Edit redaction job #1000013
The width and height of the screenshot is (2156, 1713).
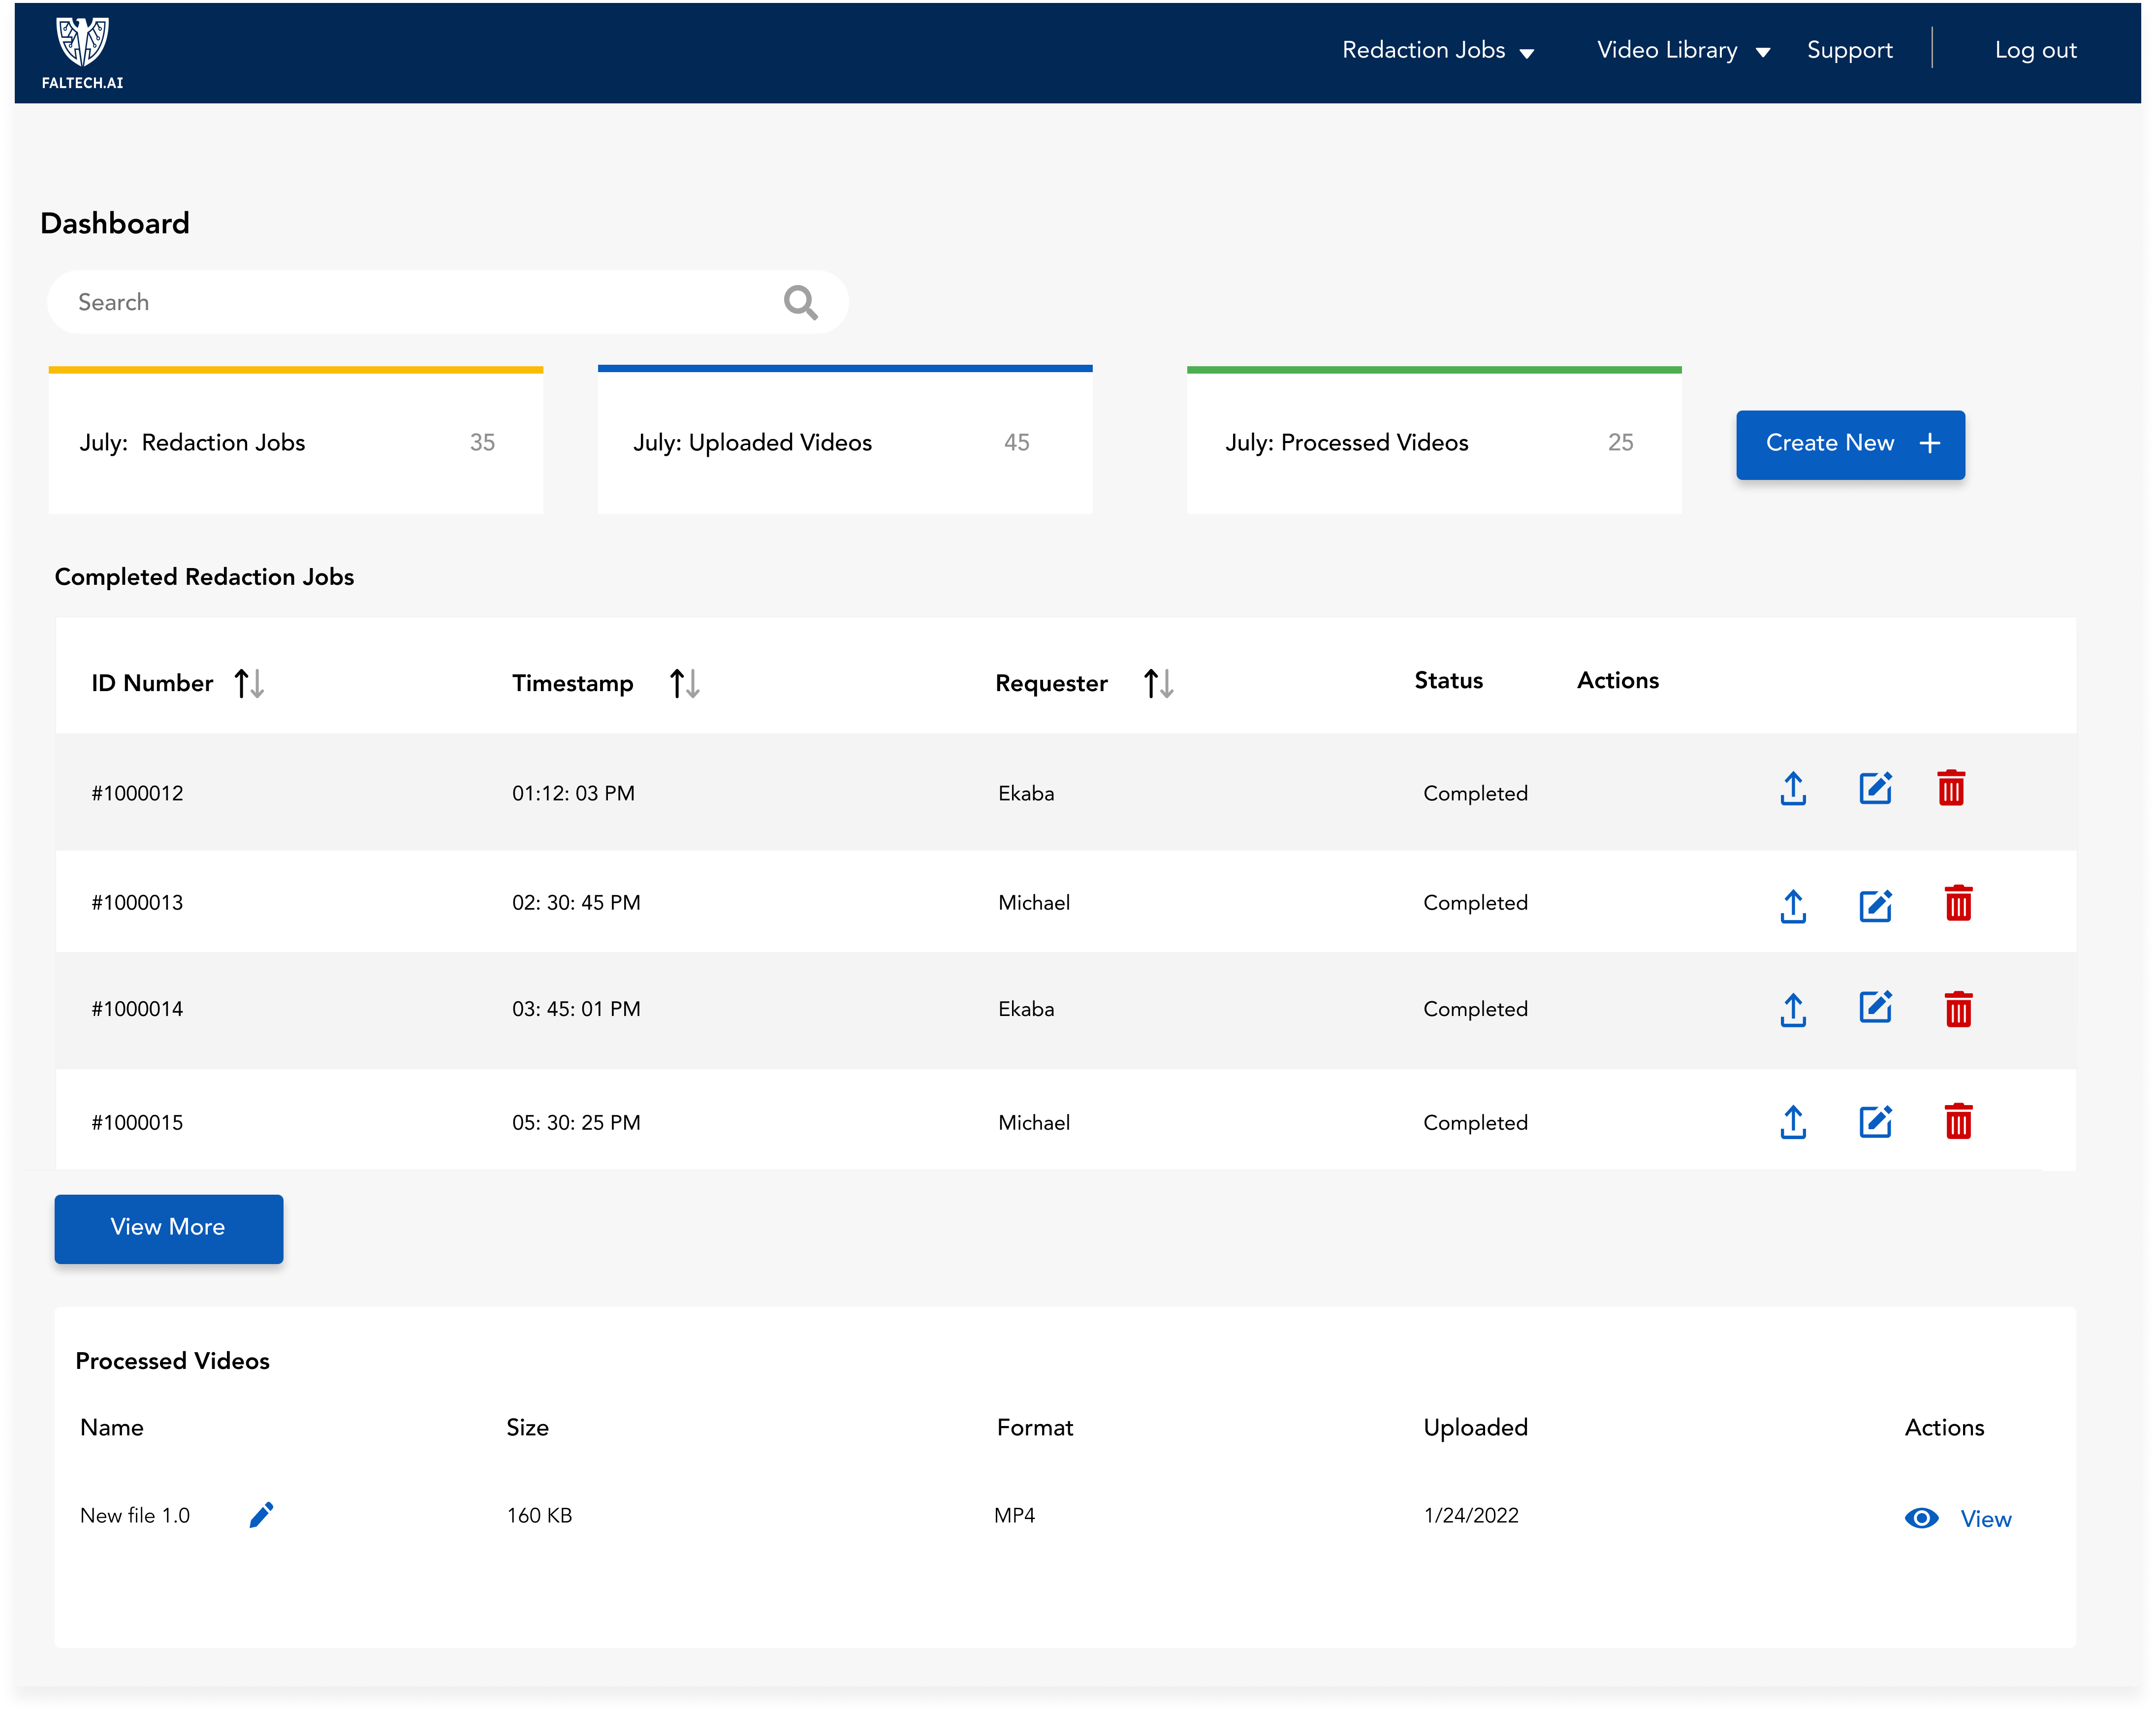1875,905
